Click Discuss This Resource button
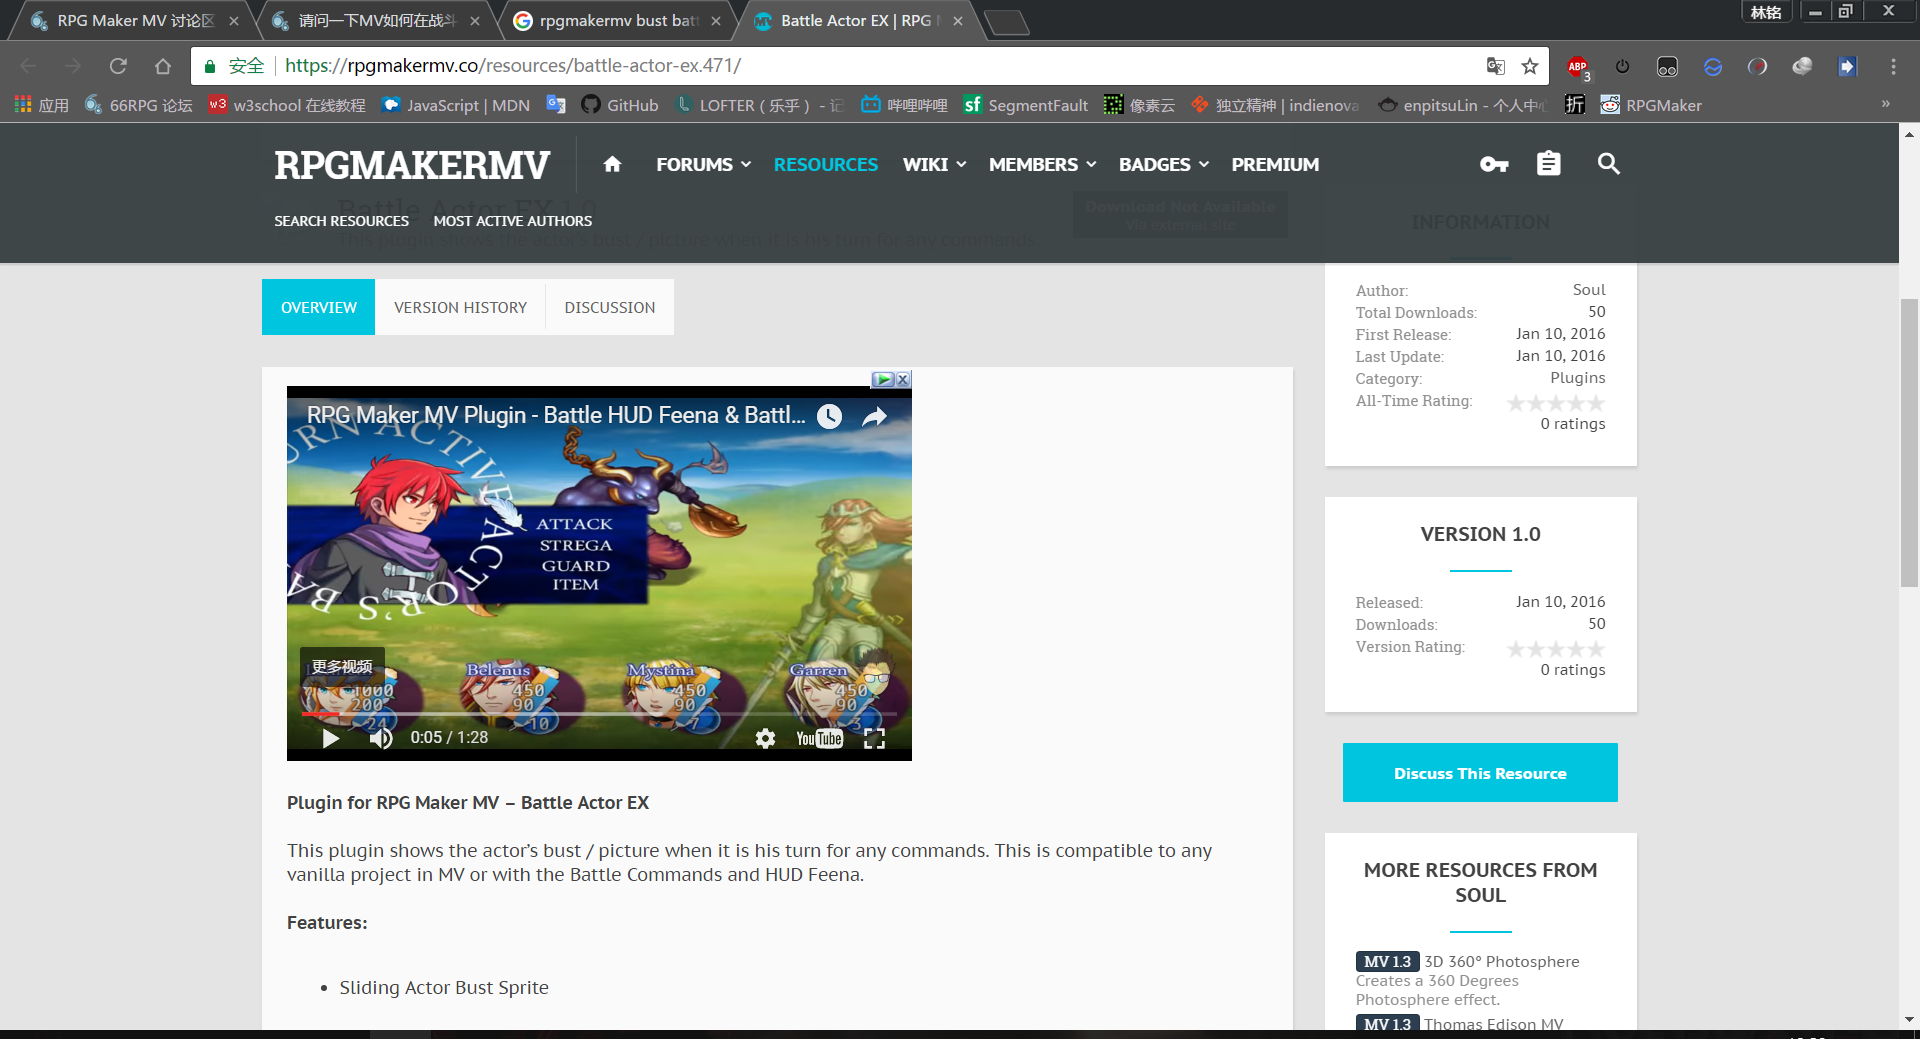This screenshot has width=1920, height=1039. coord(1480,773)
